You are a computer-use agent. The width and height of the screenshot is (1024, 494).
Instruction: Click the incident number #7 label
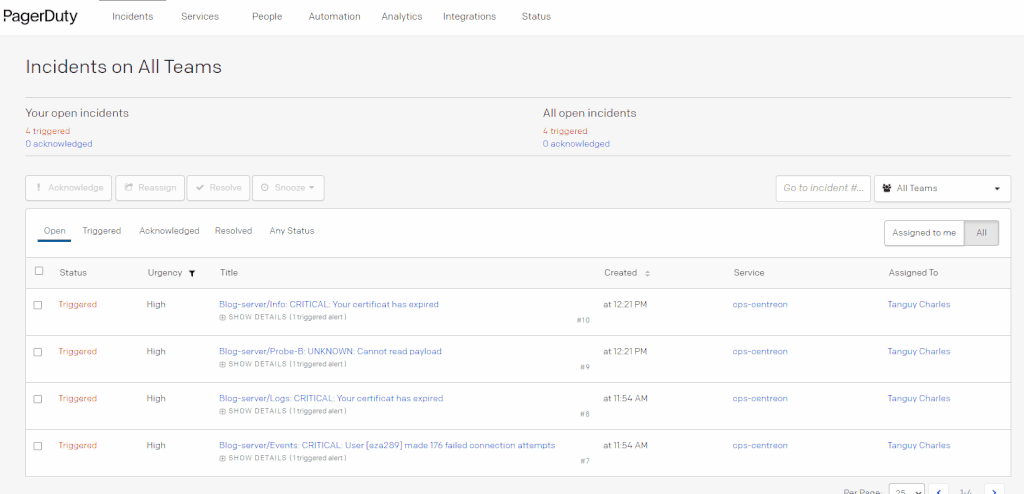click(584, 461)
